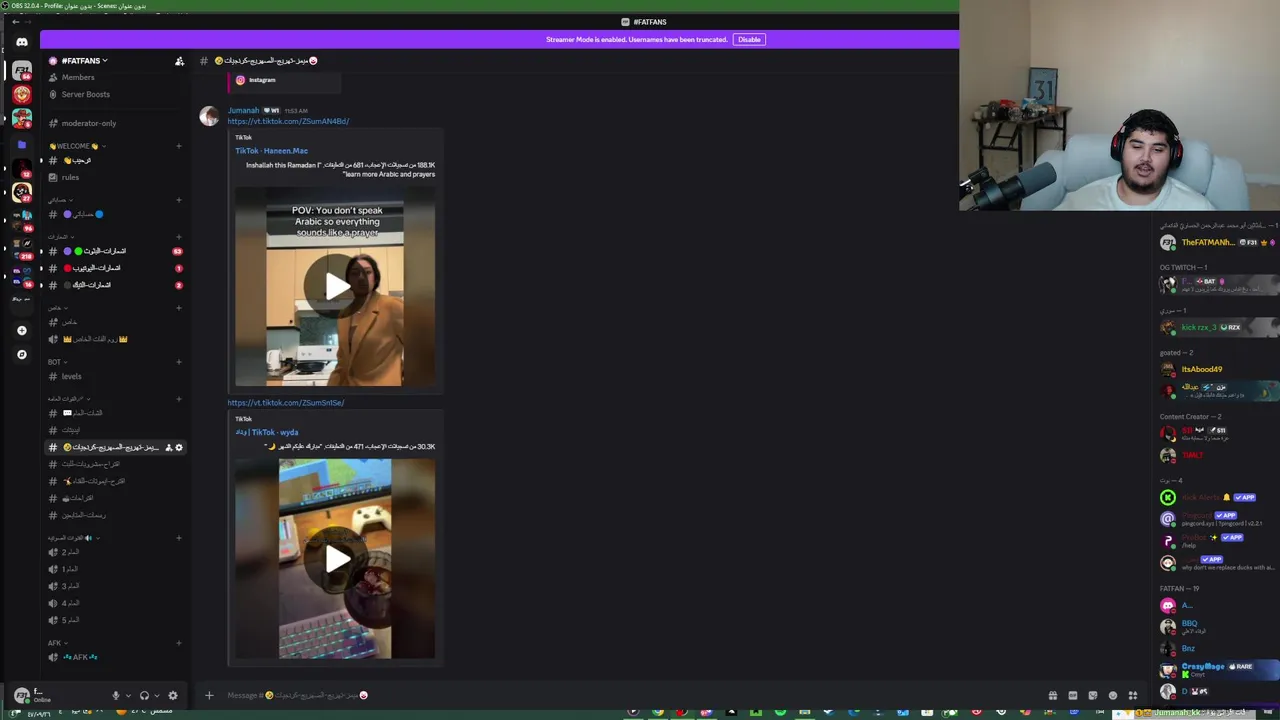
Task: Edit the selected channel settings gear
Action: (x=179, y=447)
